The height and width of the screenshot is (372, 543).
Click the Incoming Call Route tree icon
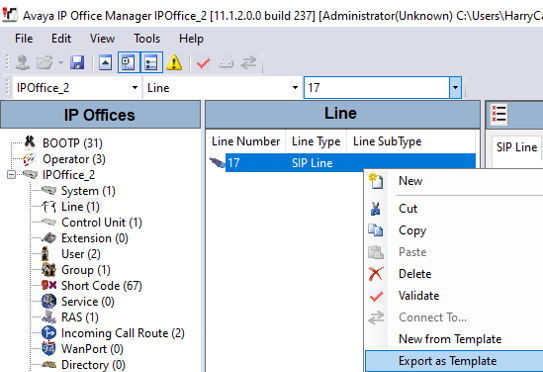48,333
